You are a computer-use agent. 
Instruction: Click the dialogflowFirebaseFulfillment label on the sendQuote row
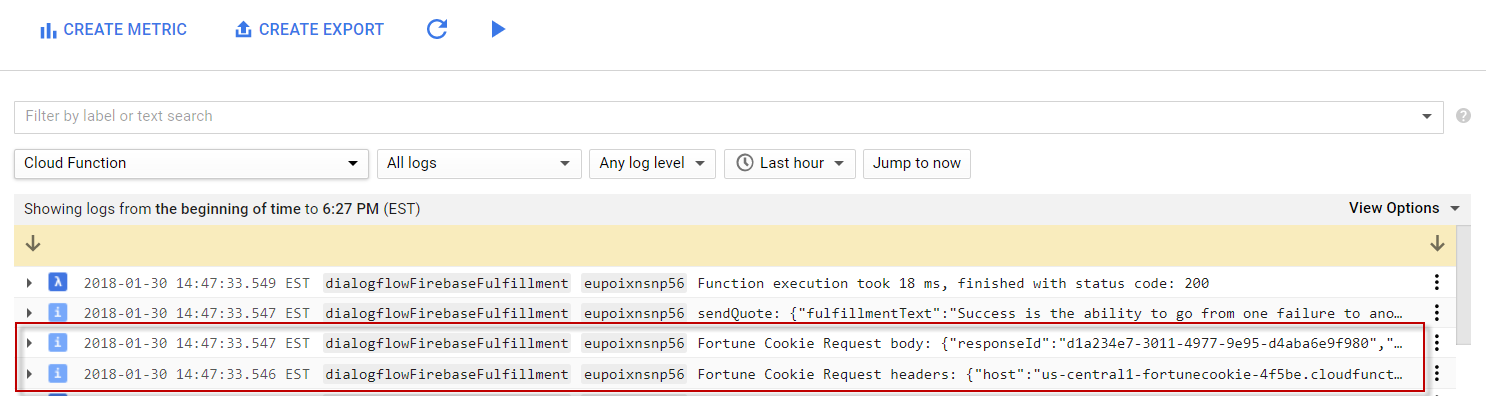tap(447, 313)
